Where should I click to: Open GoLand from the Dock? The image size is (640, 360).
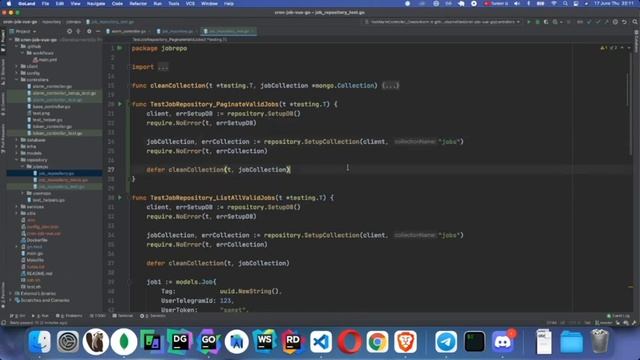point(208,341)
